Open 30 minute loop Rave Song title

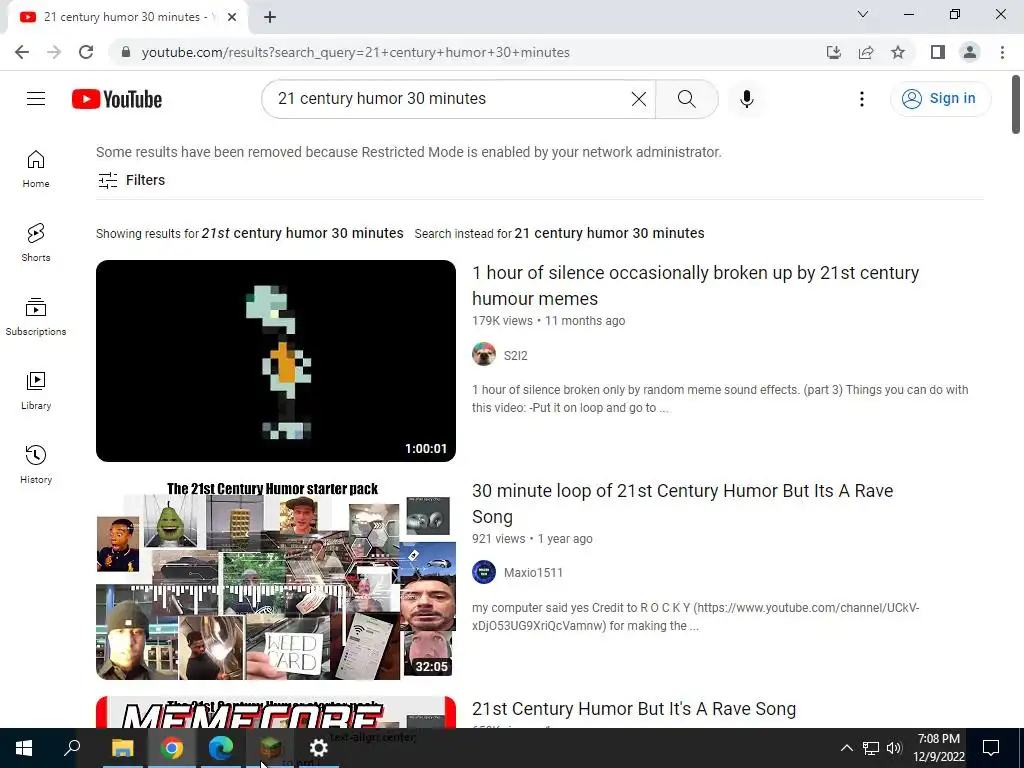682,504
